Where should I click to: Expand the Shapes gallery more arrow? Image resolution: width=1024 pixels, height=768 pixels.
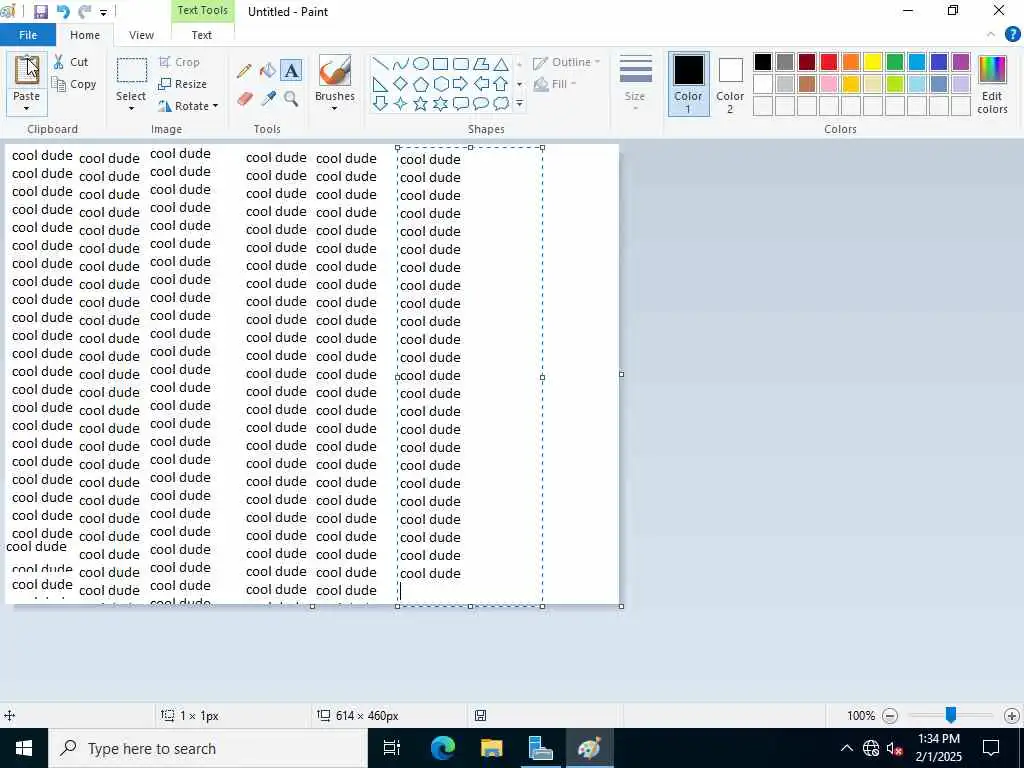pos(519,104)
